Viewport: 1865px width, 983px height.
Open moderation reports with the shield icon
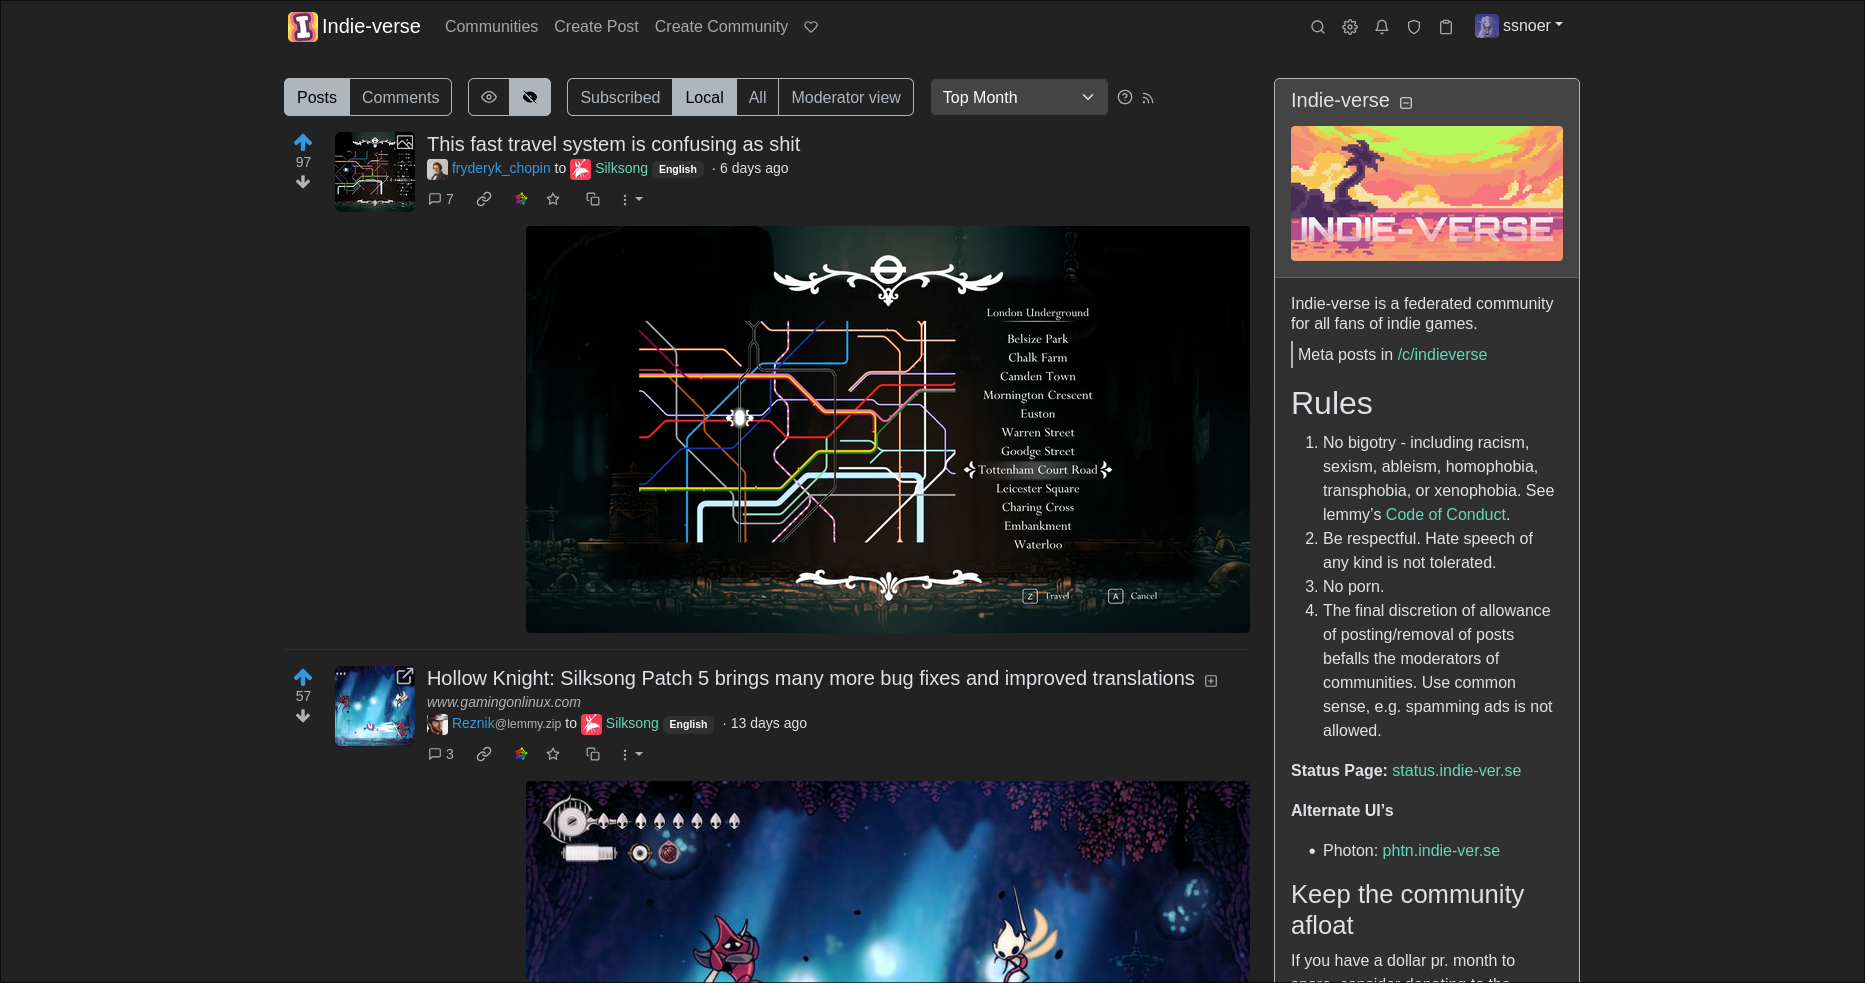(1414, 27)
